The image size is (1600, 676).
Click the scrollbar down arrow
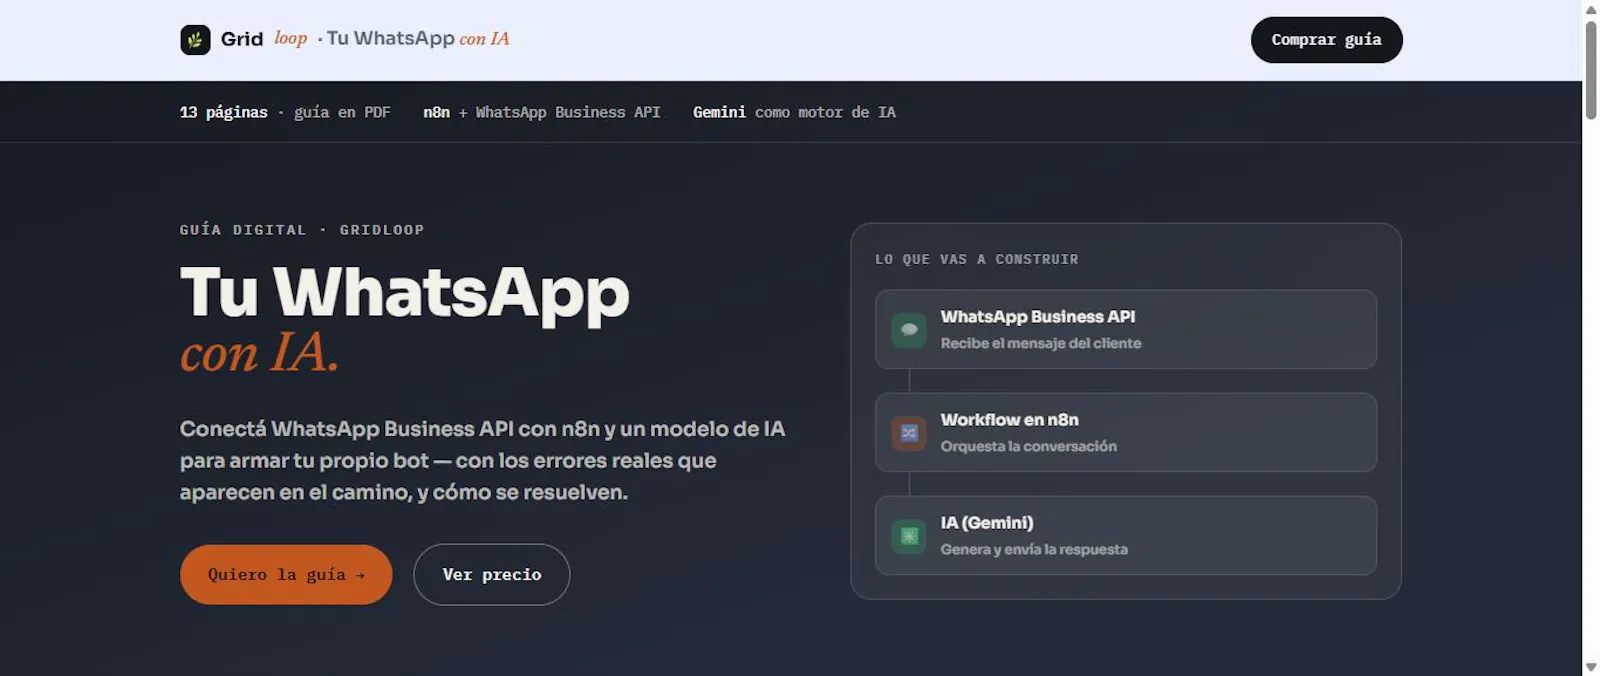coord(1591,667)
